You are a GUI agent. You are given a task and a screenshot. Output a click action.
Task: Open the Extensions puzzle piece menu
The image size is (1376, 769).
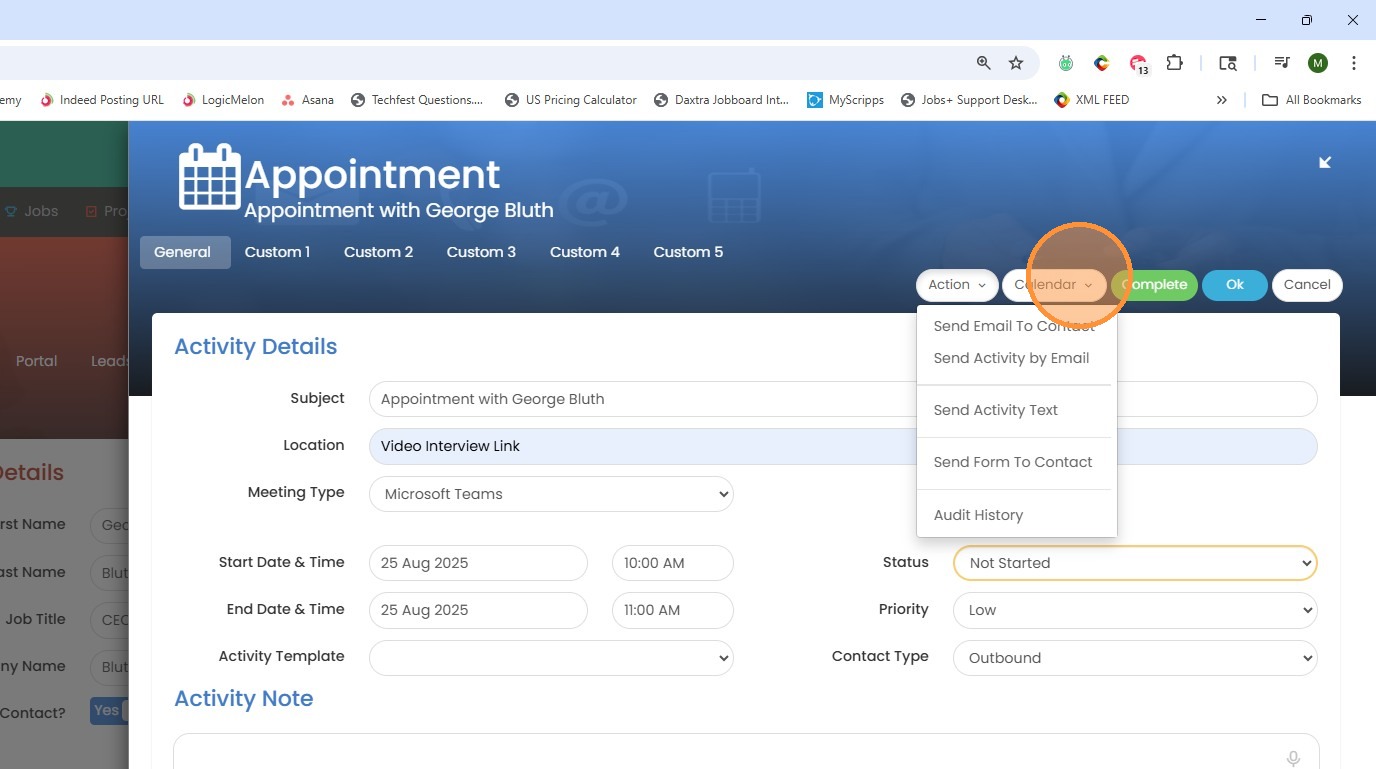(x=1175, y=63)
